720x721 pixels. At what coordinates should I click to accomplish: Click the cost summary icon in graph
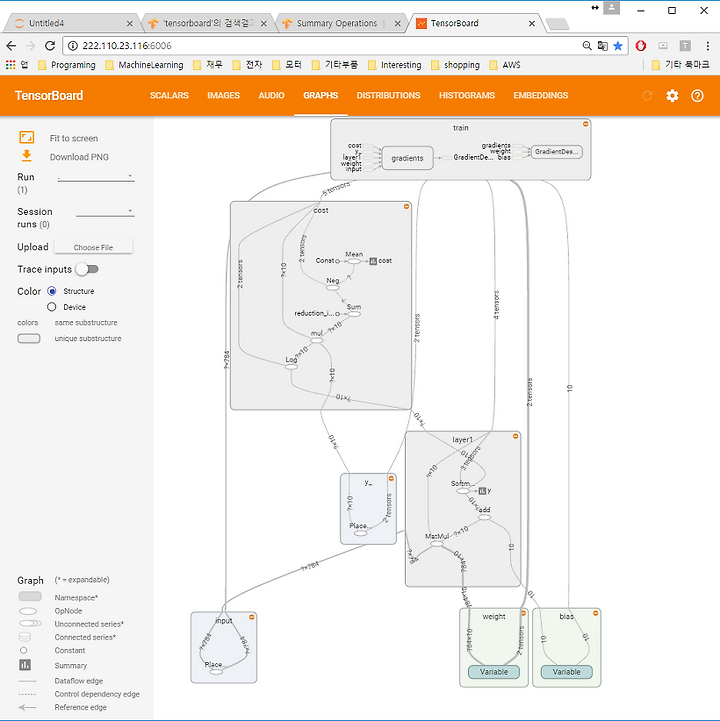pos(373,261)
